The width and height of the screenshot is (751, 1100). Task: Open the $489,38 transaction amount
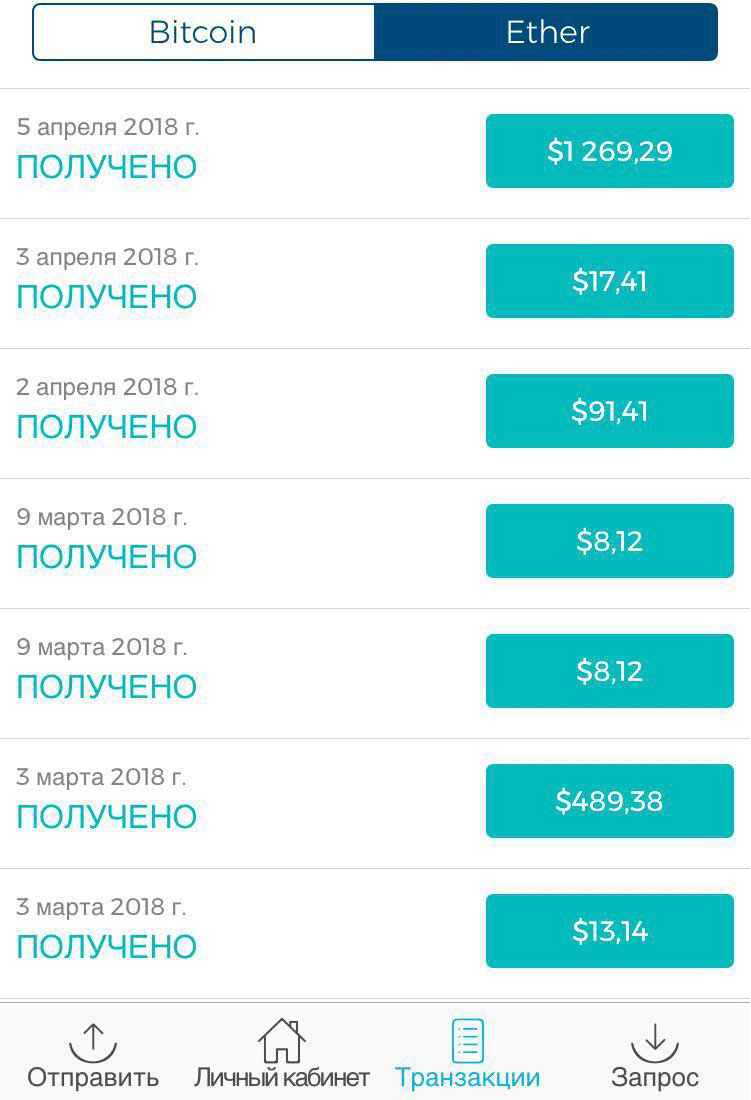(x=609, y=801)
